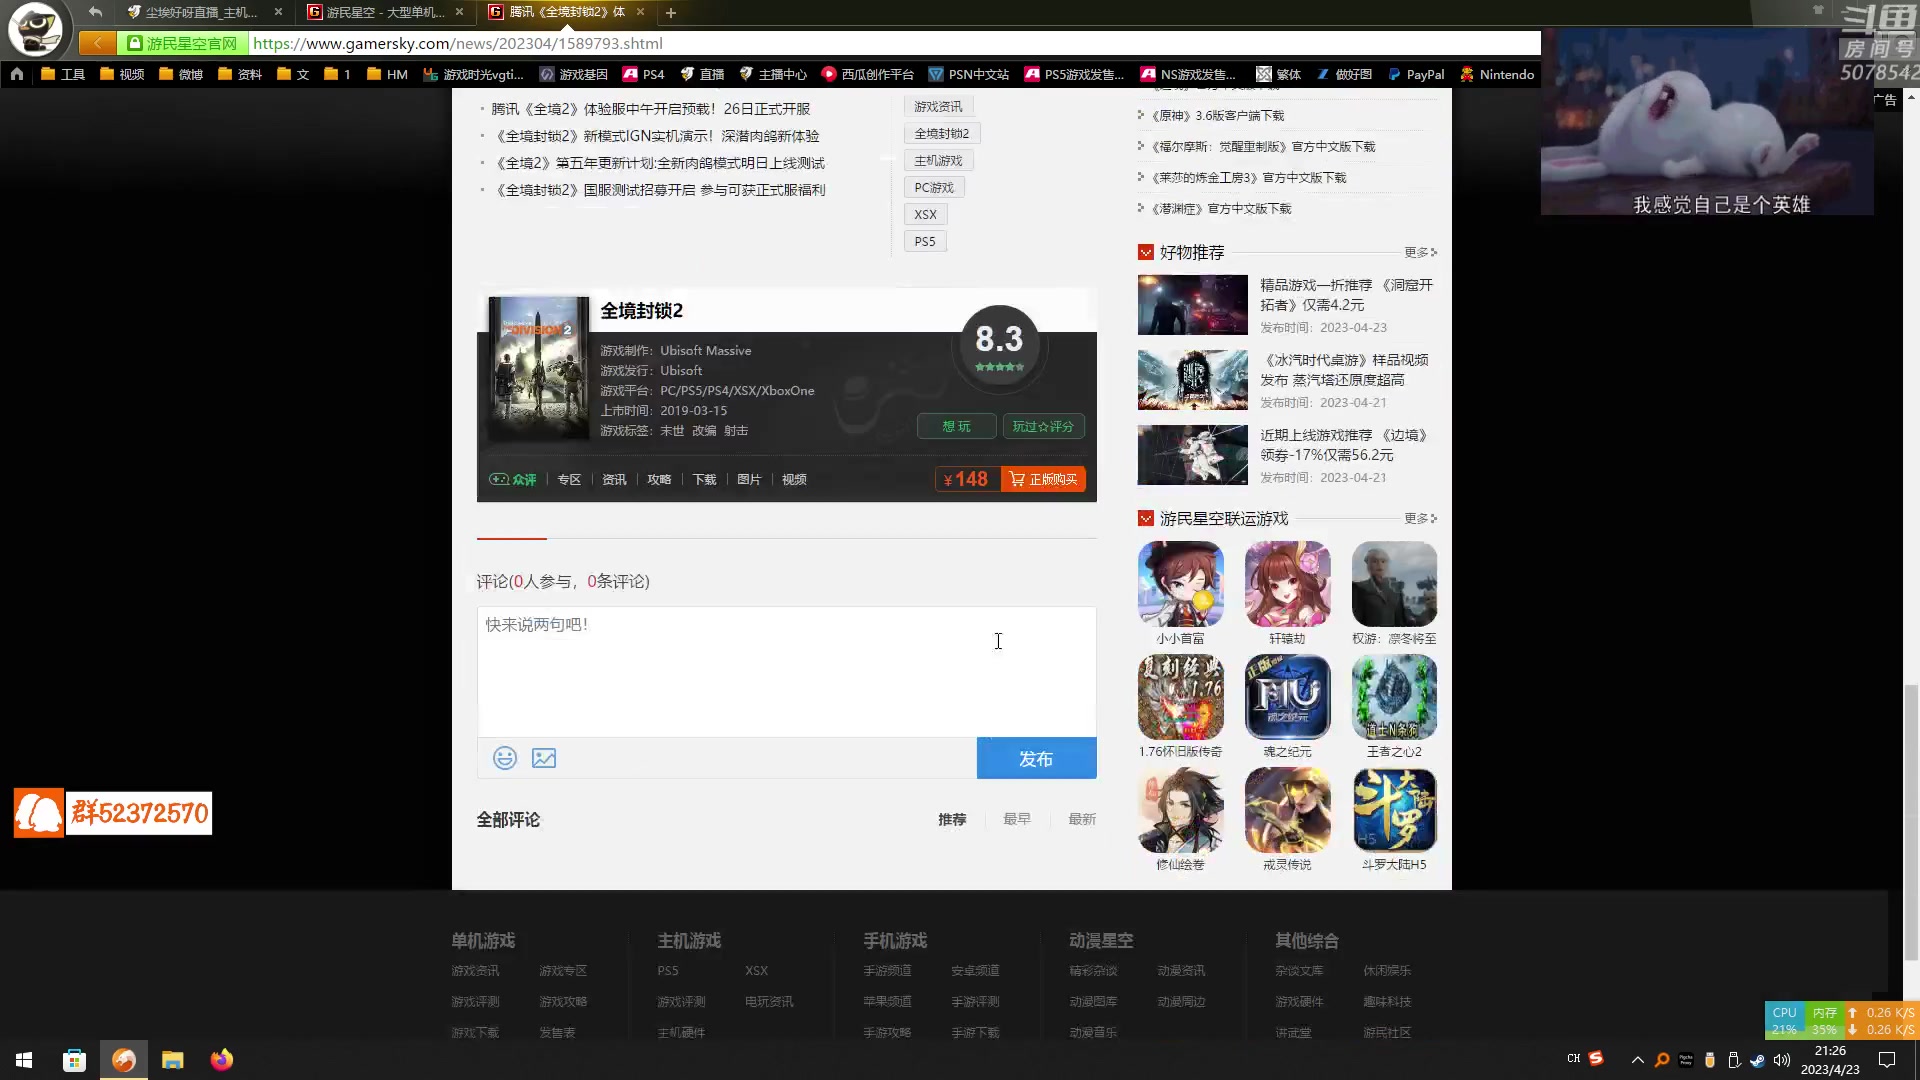The height and width of the screenshot is (1080, 1920).
Task: Click the address bar URL field
Action: point(895,43)
